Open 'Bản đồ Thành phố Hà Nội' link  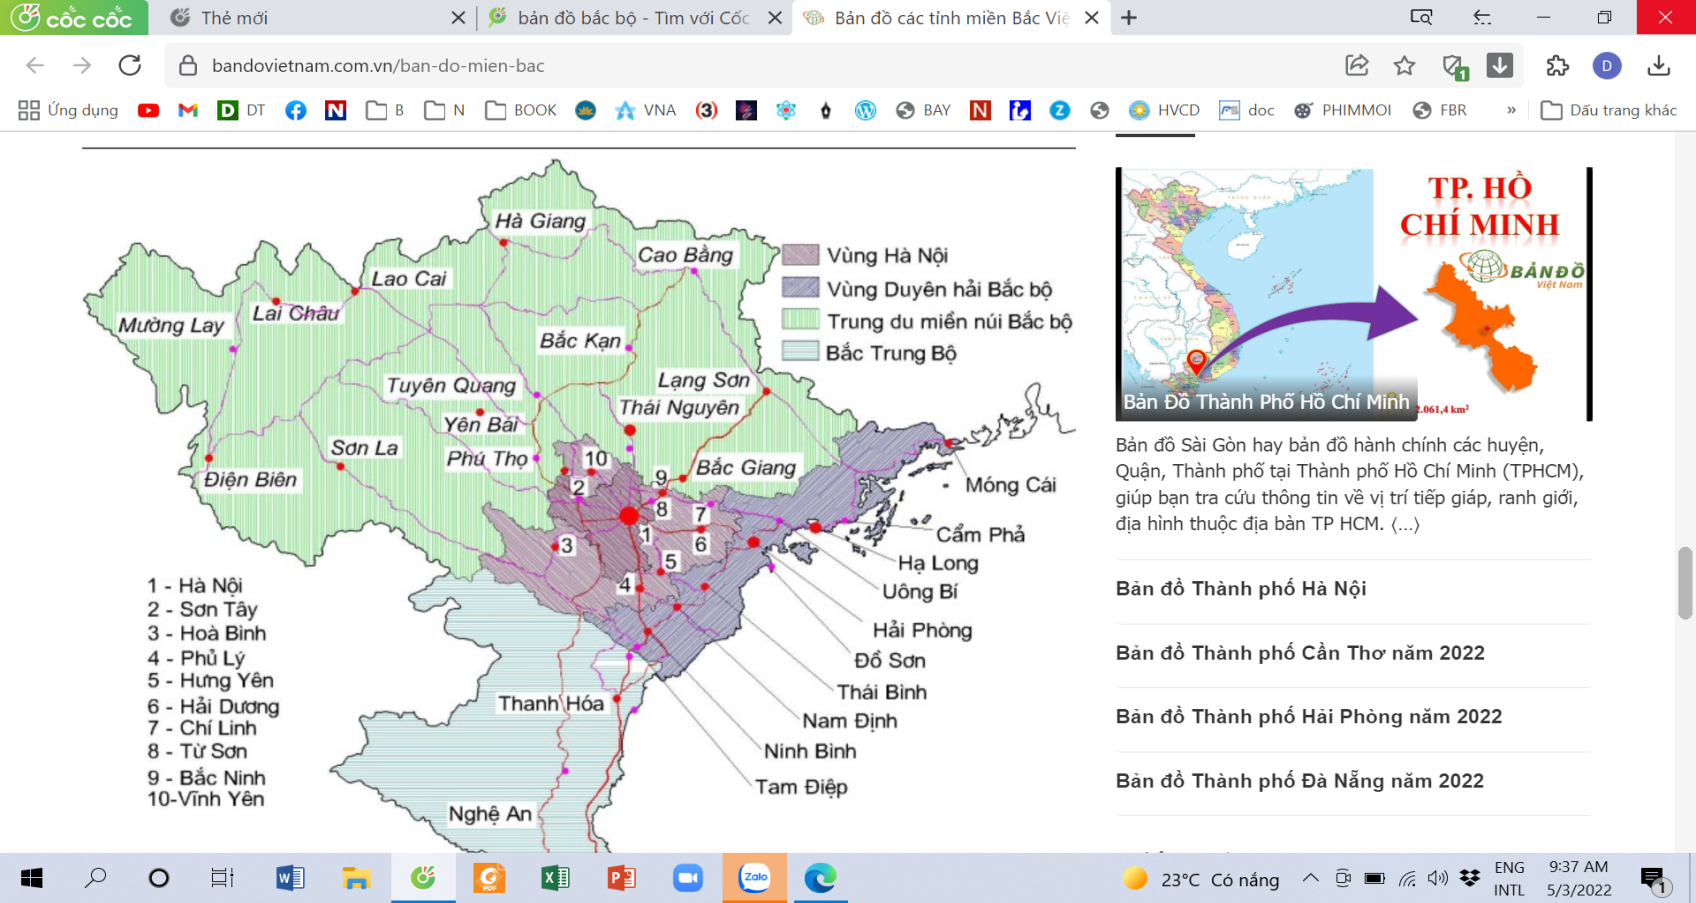[1241, 589]
